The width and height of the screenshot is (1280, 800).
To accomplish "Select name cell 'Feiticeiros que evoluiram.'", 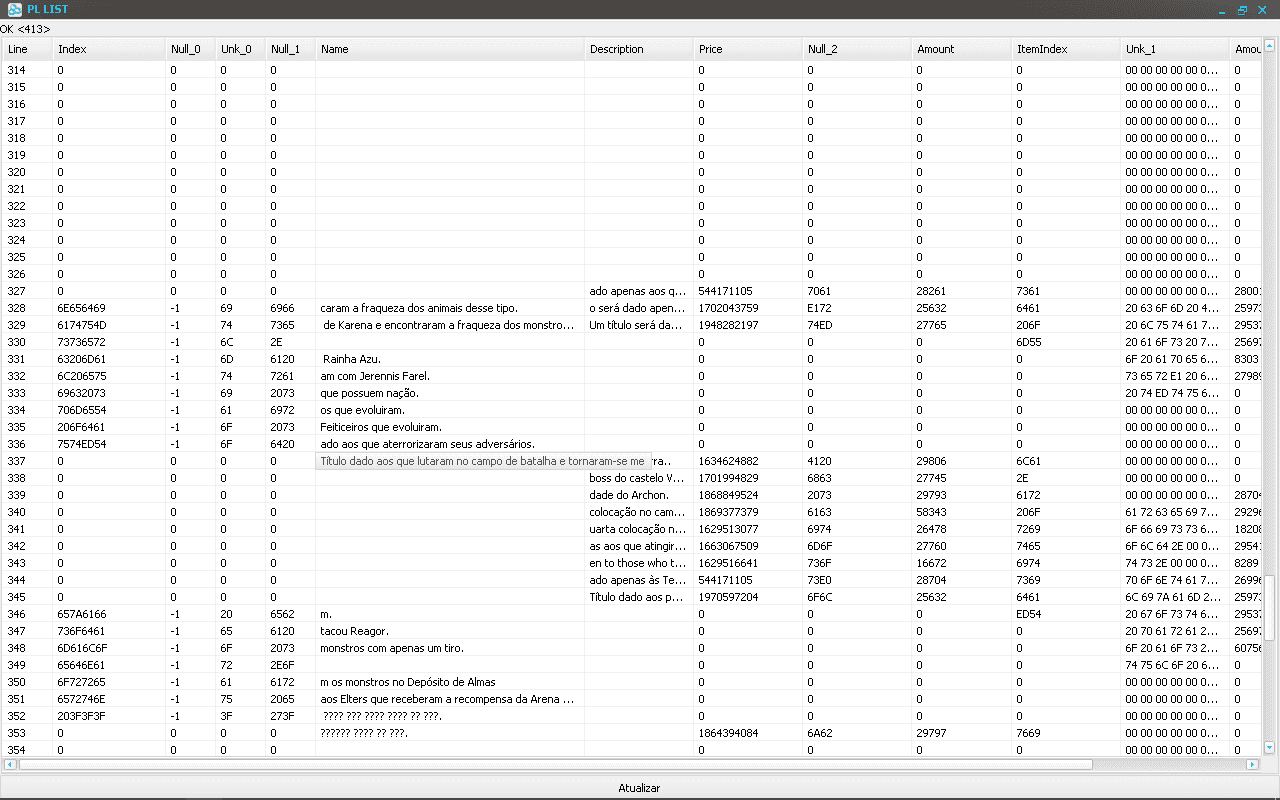I will [450, 427].
